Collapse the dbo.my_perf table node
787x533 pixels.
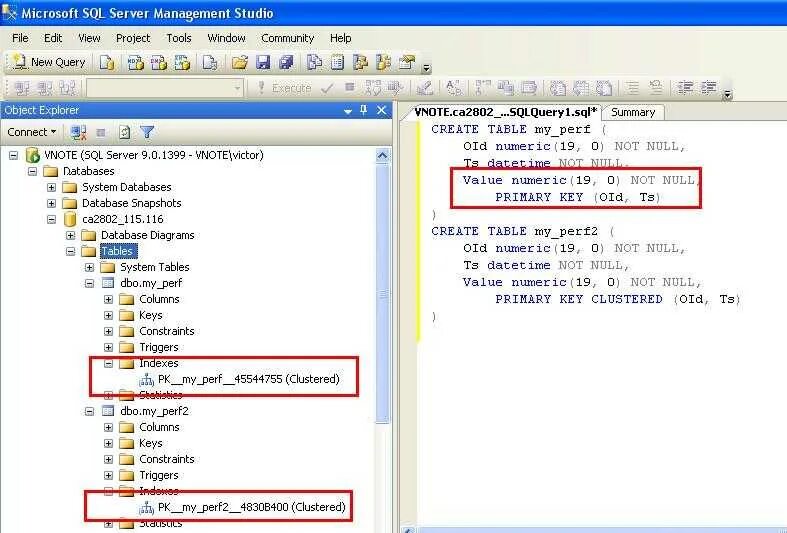[x=89, y=284]
